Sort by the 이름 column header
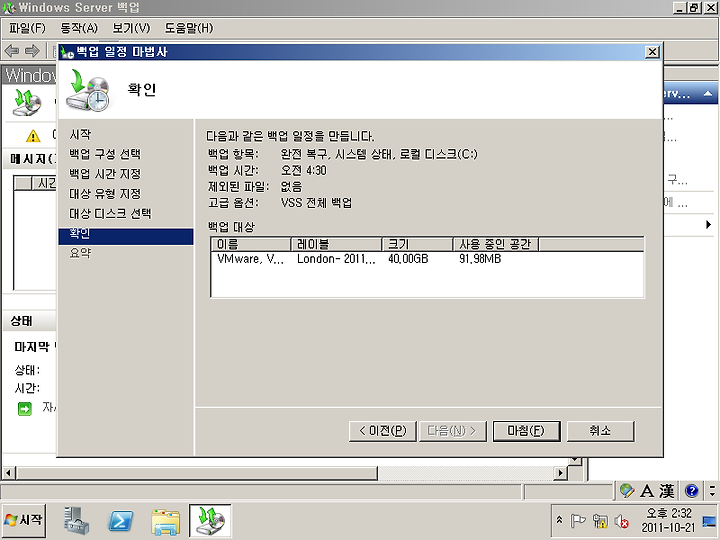The height and width of the screenshot is (540, 720). tap(251, 244)
